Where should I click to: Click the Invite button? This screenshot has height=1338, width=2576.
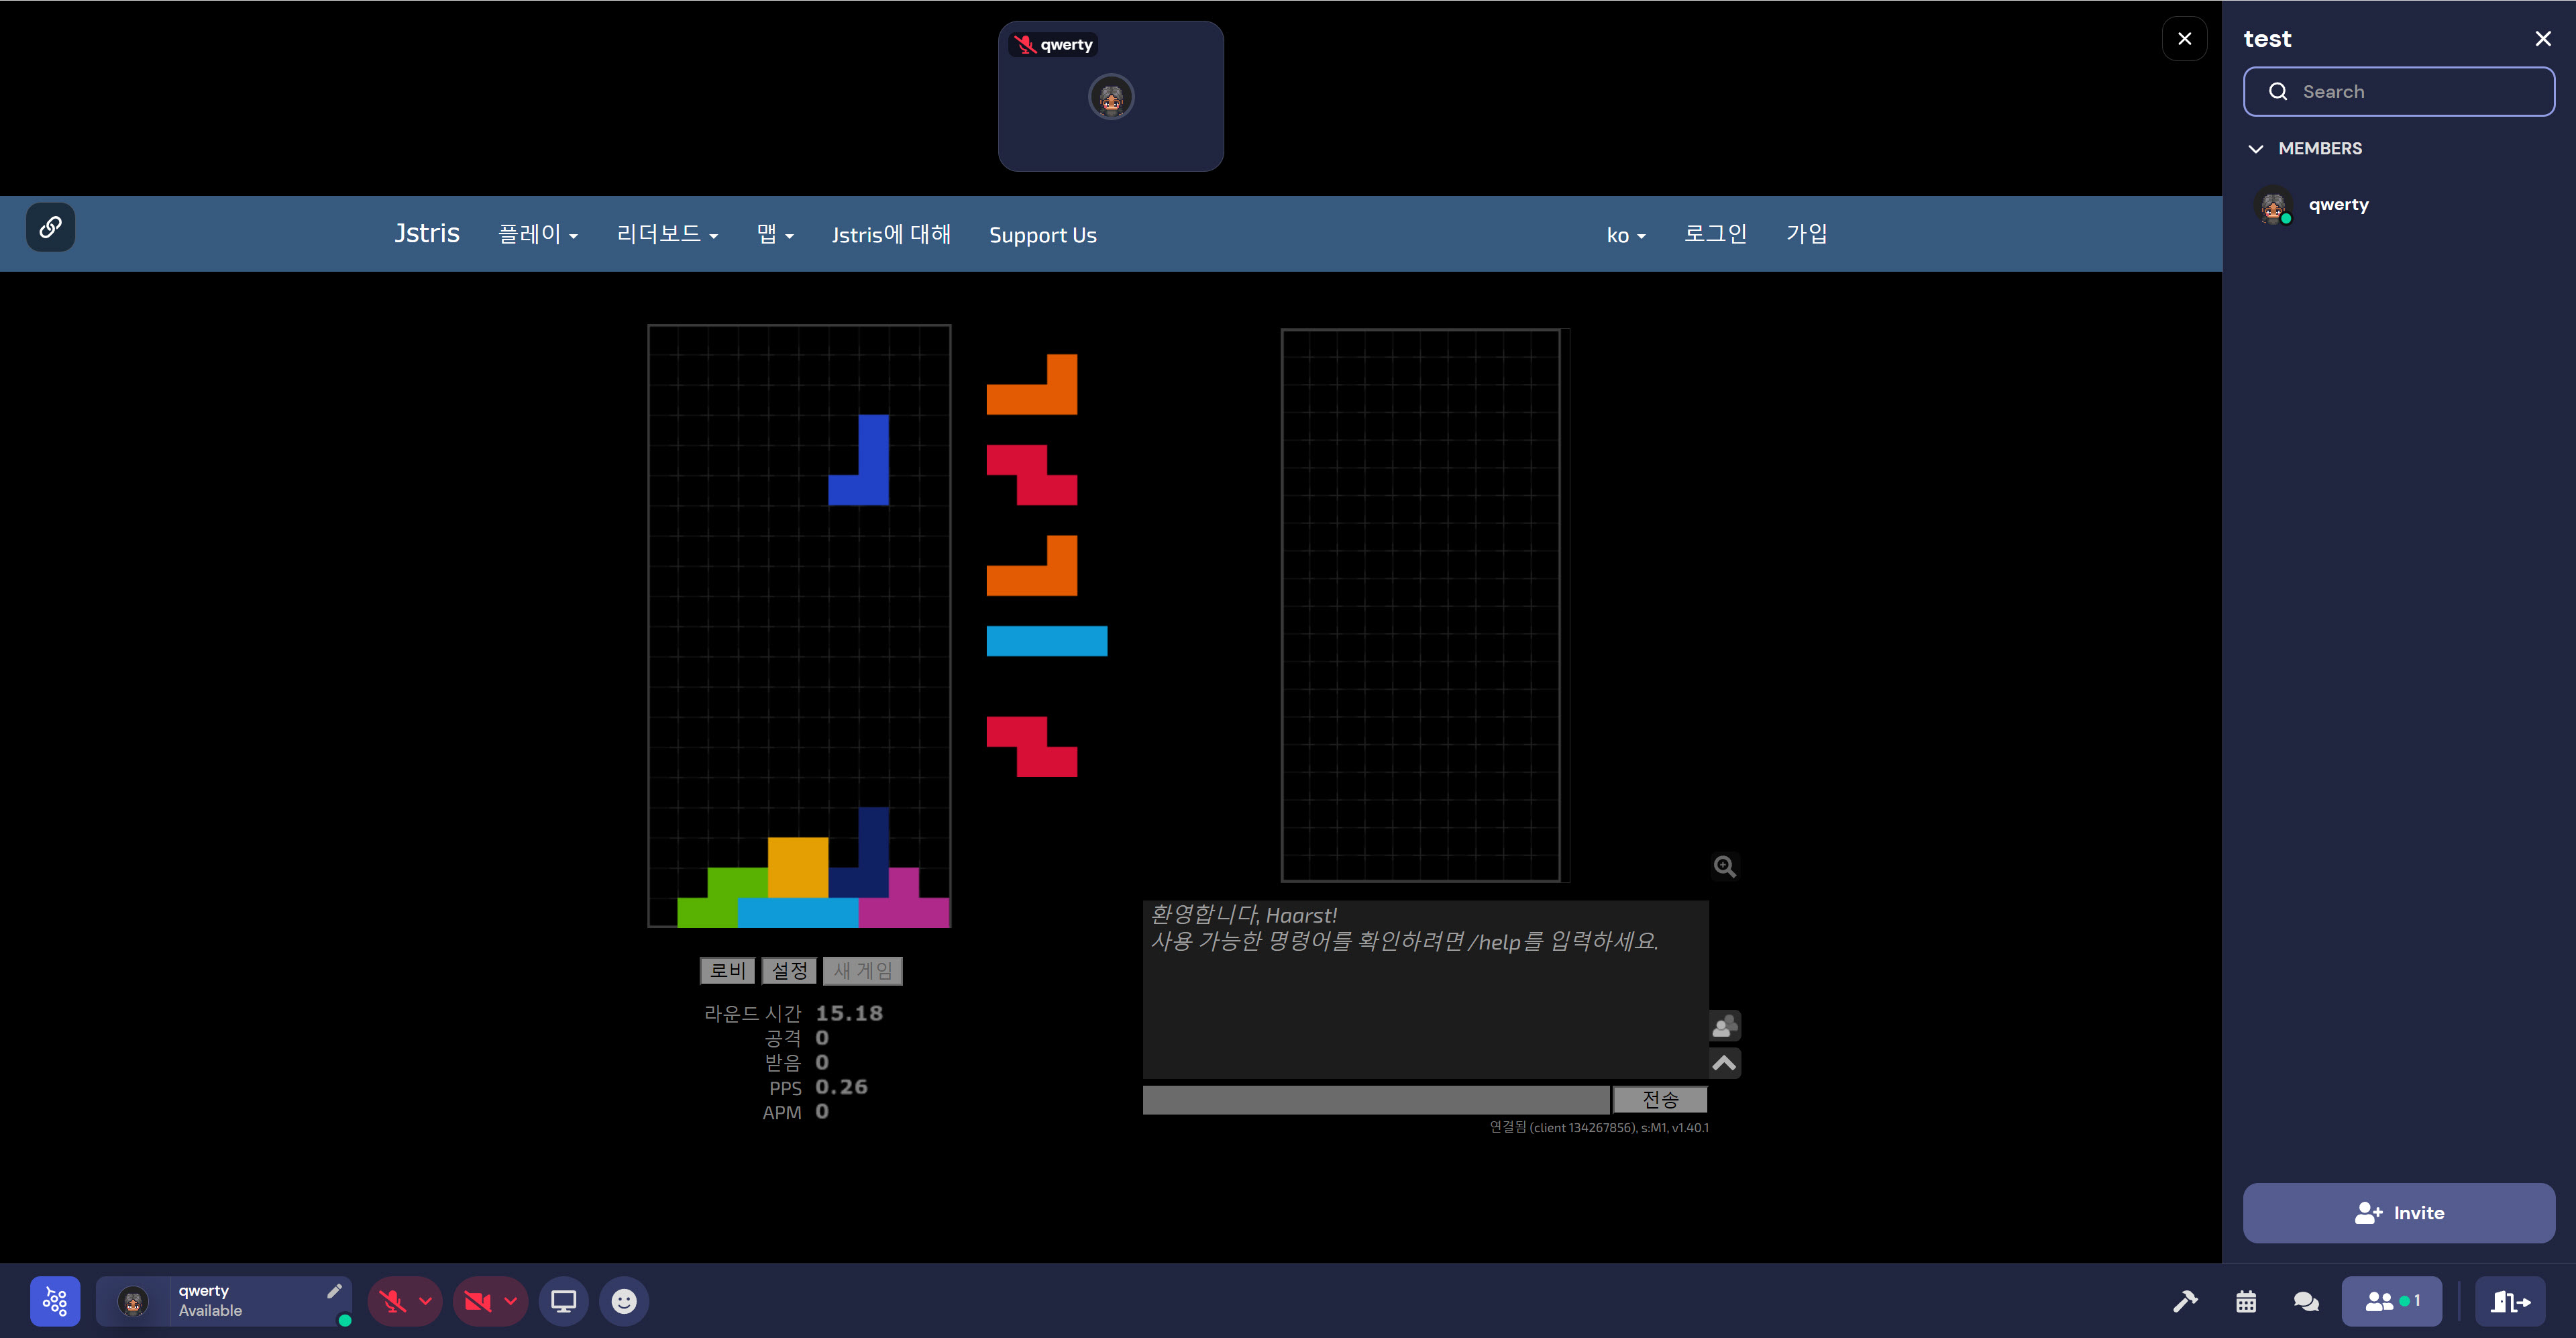tap(2398, 1213)
